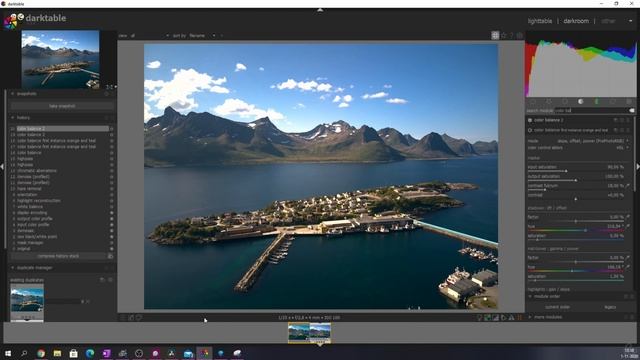The height and width of the screenshot is (360, 640).
Task: Pick color for mid-tones hue
Action: click(x=629, y=267)
